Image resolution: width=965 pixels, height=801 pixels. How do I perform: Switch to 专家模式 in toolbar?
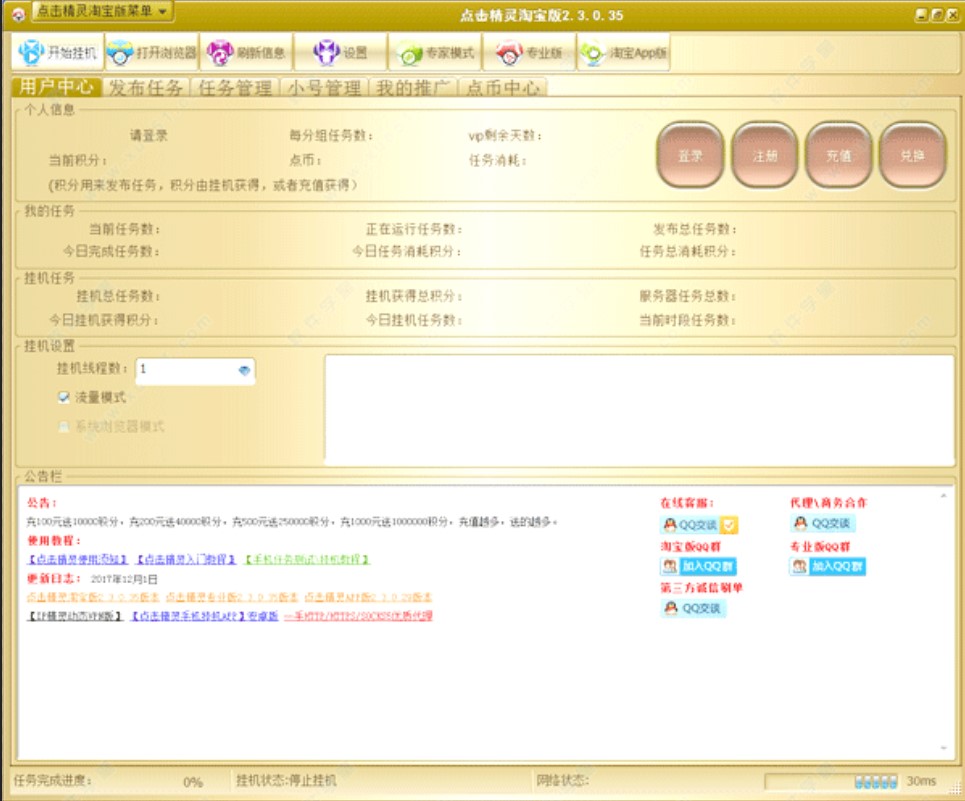410,53
